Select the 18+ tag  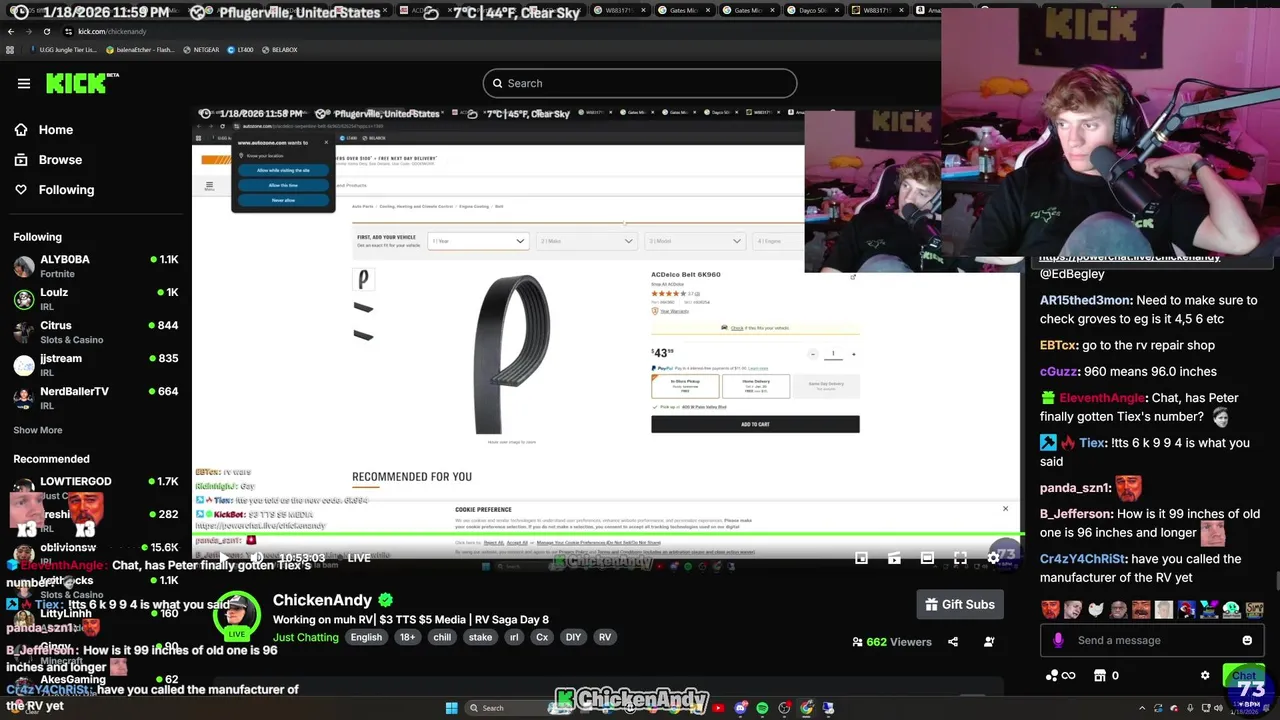coord(408,637)
